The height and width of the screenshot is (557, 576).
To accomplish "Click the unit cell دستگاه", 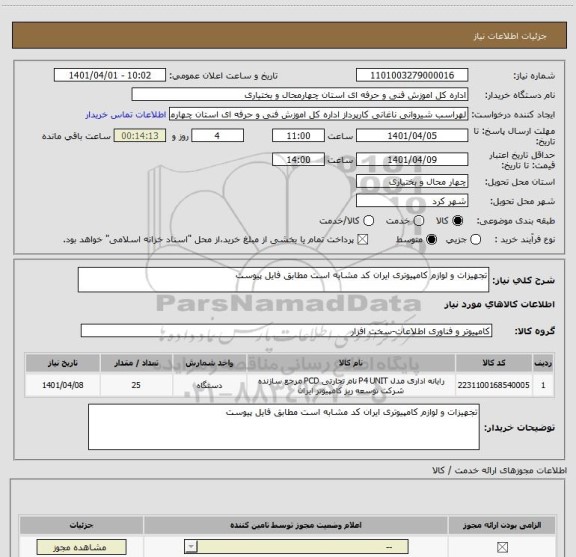I will tap(209, 385).
